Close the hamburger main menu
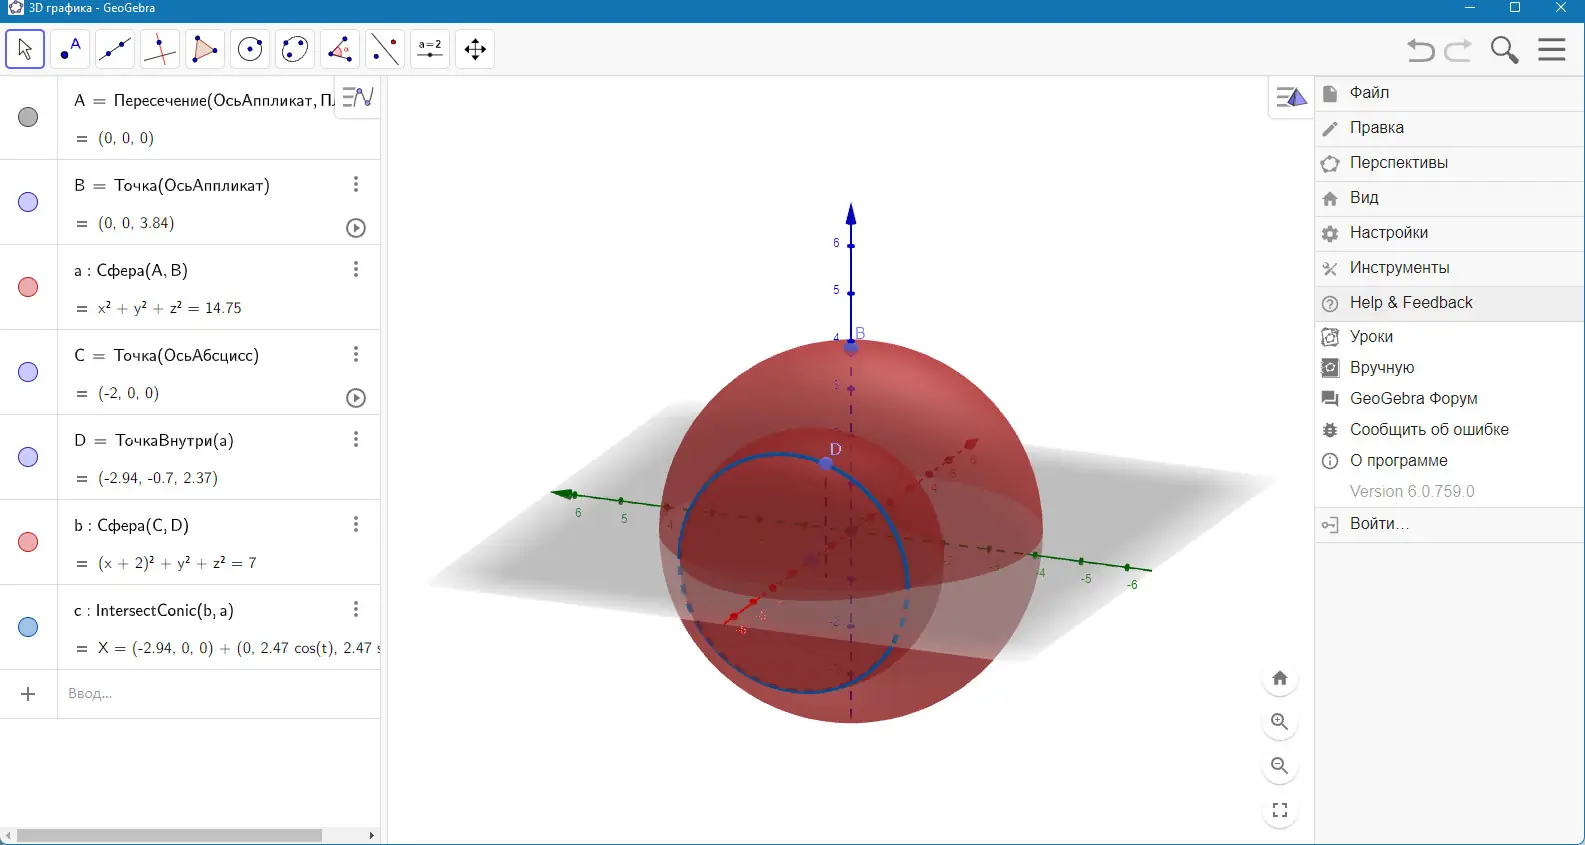1585x845 pixels. pos(1552,50)
